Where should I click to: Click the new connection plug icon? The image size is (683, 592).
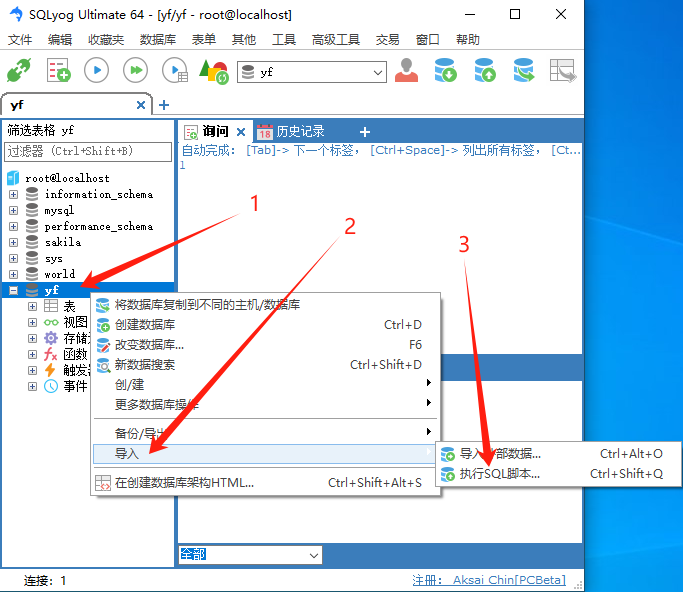pyautogui.click(x=19, y=71)
